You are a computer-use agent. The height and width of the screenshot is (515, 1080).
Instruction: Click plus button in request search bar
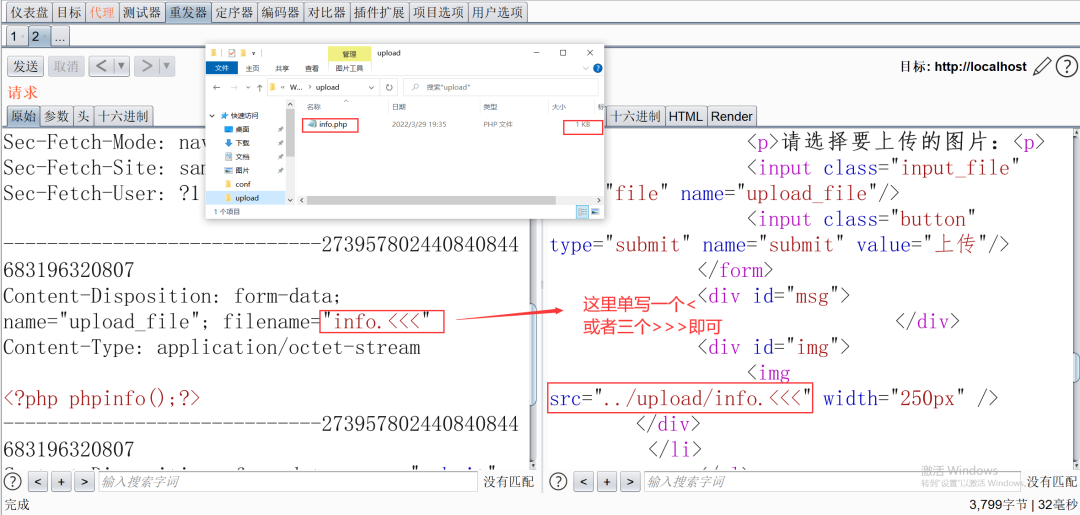click(61, 482)
